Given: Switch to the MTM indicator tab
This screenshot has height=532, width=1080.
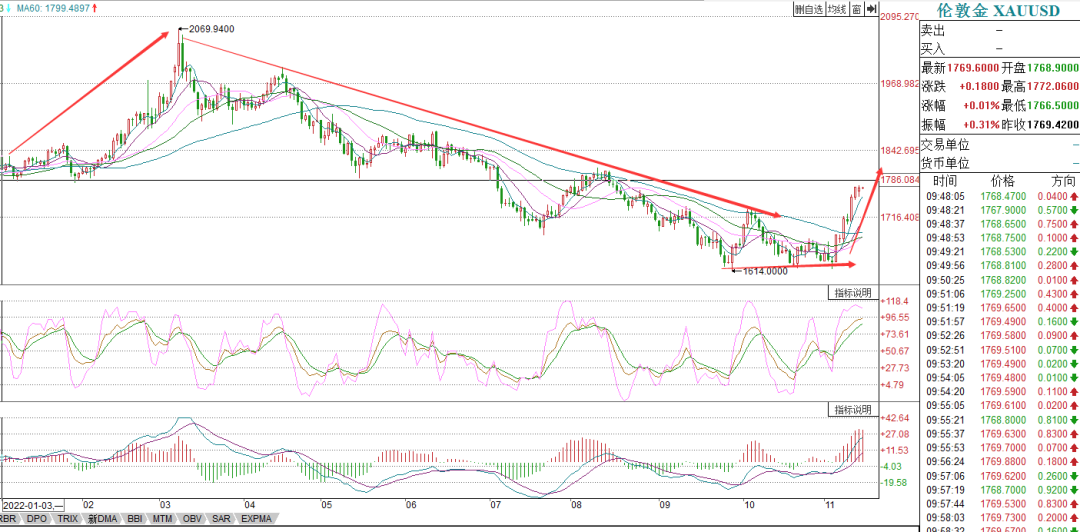Looking at the screenshot, I should pyautogui.click(x=163, y=519).
